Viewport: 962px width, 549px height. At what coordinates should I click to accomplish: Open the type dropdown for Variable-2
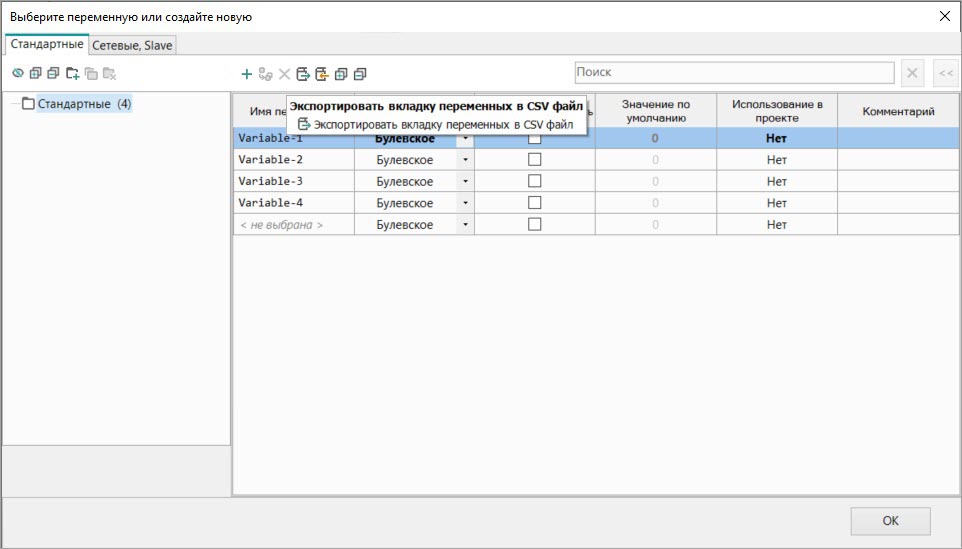pyautogui.click(x=465, y=160)
